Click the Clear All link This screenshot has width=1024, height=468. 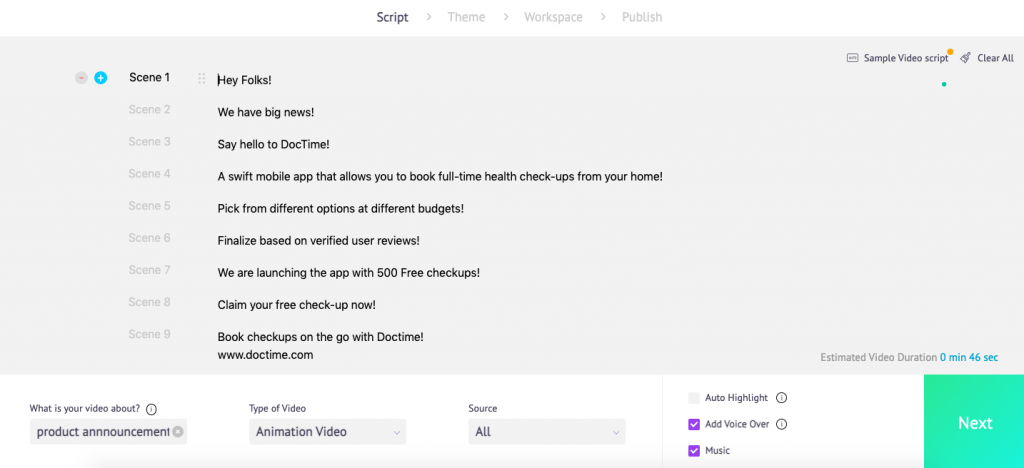pos(995,58)
